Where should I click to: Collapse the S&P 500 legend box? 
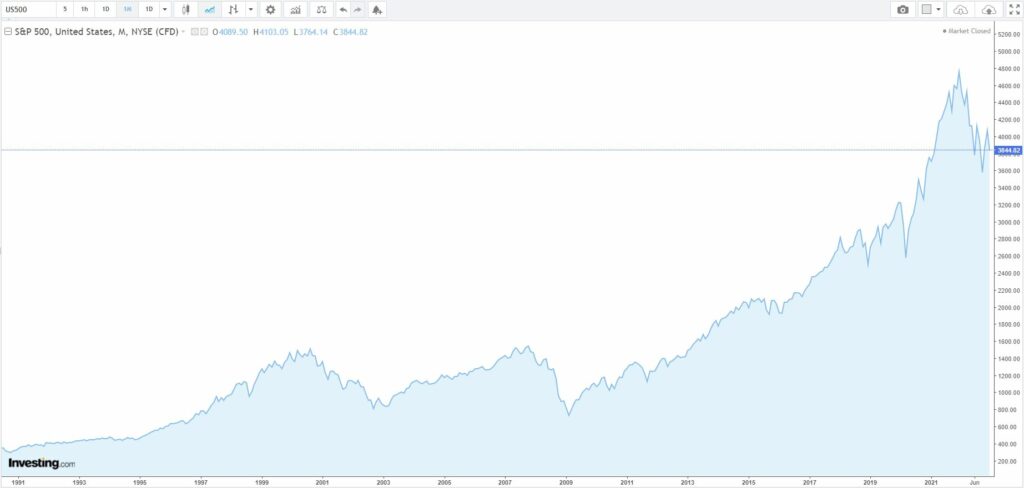8,31
